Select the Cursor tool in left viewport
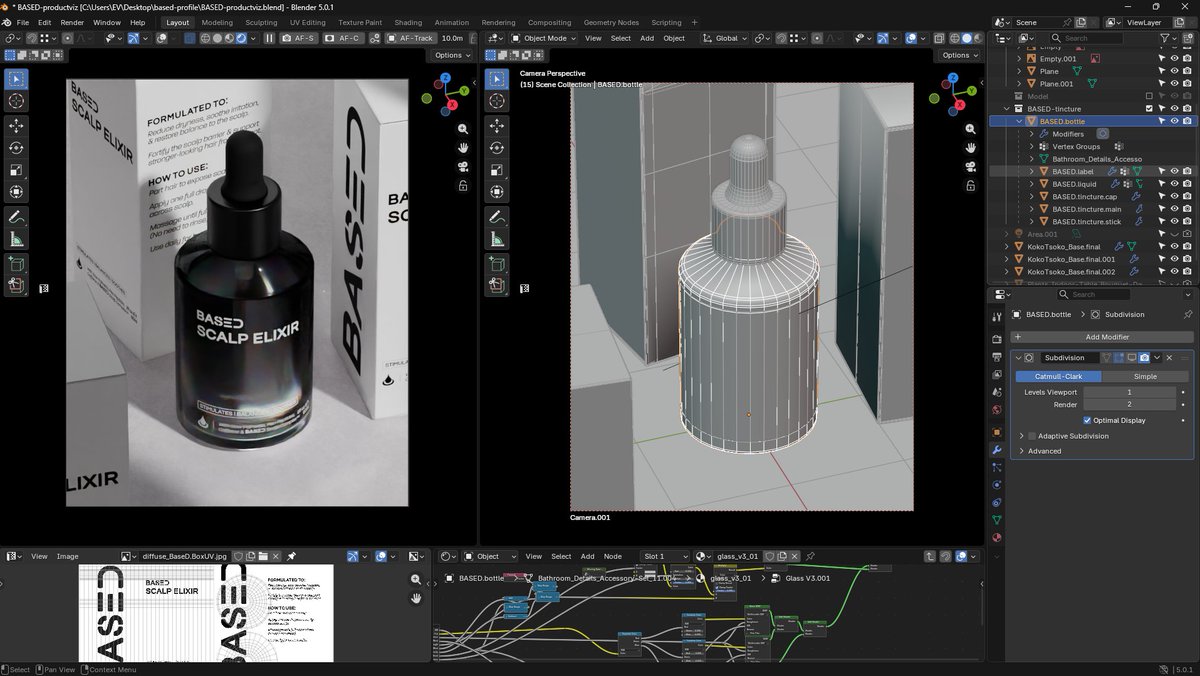The height and width of the screenshot is (676, 1200). 16,101
